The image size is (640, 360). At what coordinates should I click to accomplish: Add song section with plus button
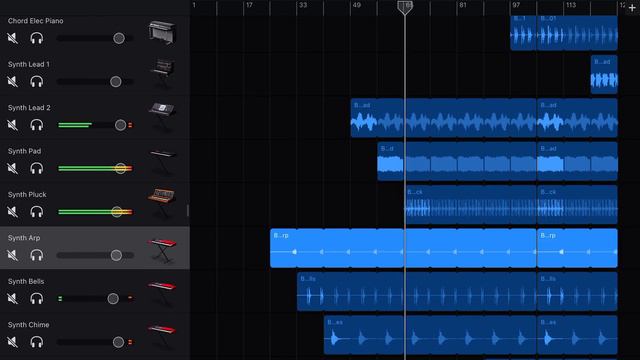(x=632, y=8)
